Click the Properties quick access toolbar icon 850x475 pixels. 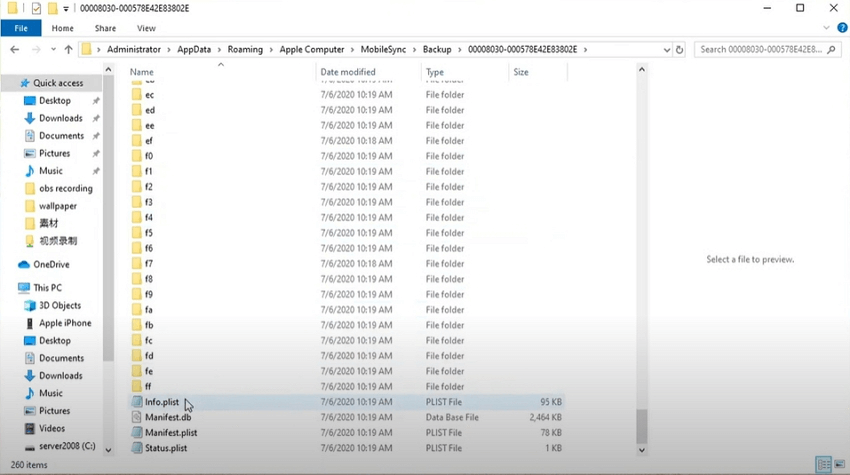(36, 8)
